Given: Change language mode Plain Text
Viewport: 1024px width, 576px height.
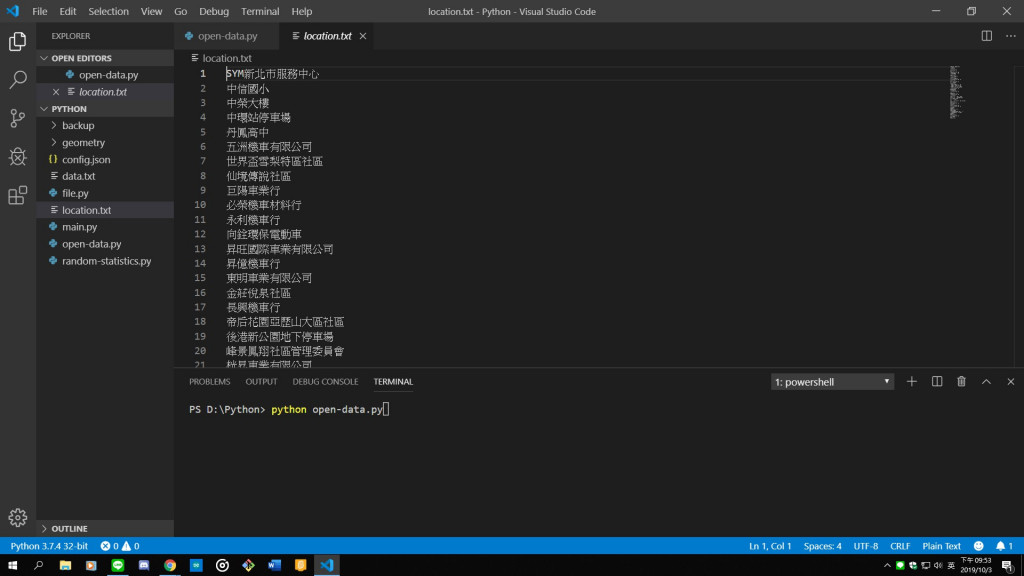Looking at the screenshot, I should click(941, 546).
